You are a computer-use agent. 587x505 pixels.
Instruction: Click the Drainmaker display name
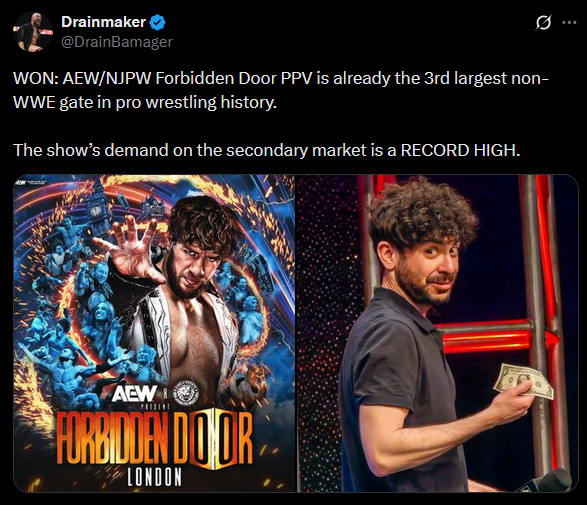click(x=103, y=22)
